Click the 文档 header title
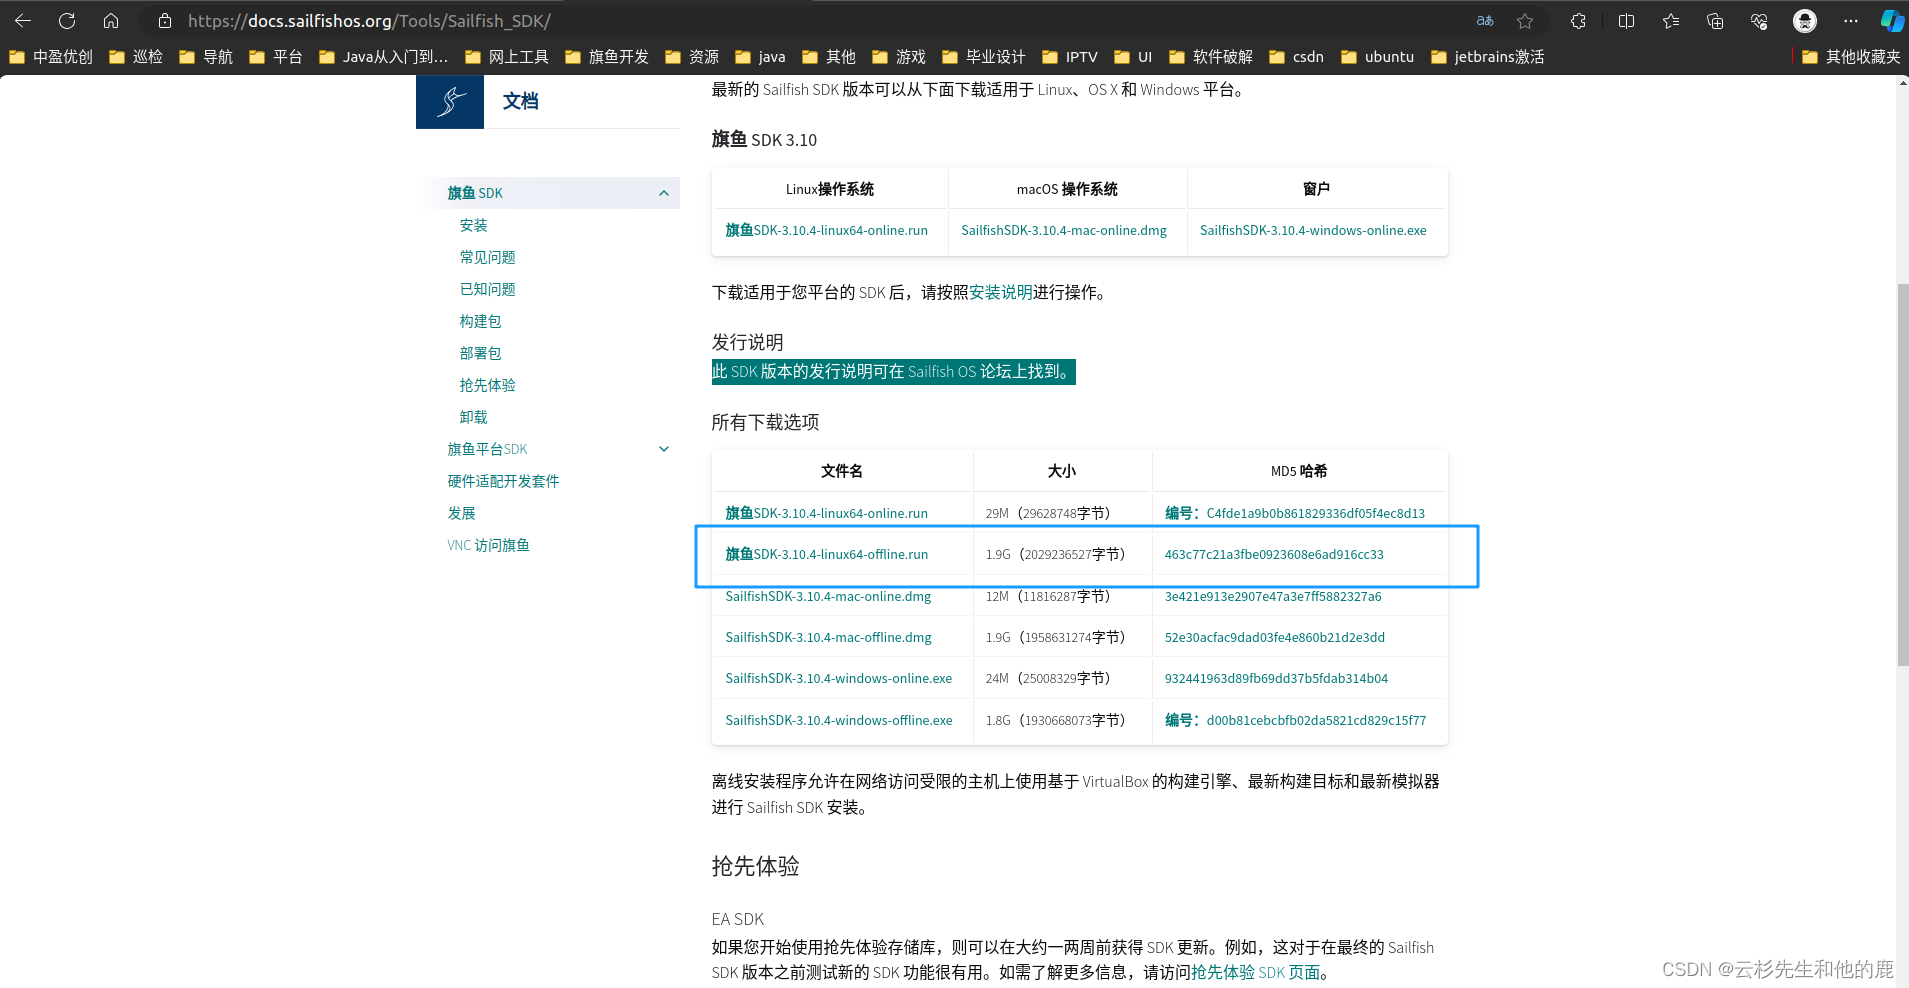This screenshot has height=988, width=1909. click(x=521, y=101)
